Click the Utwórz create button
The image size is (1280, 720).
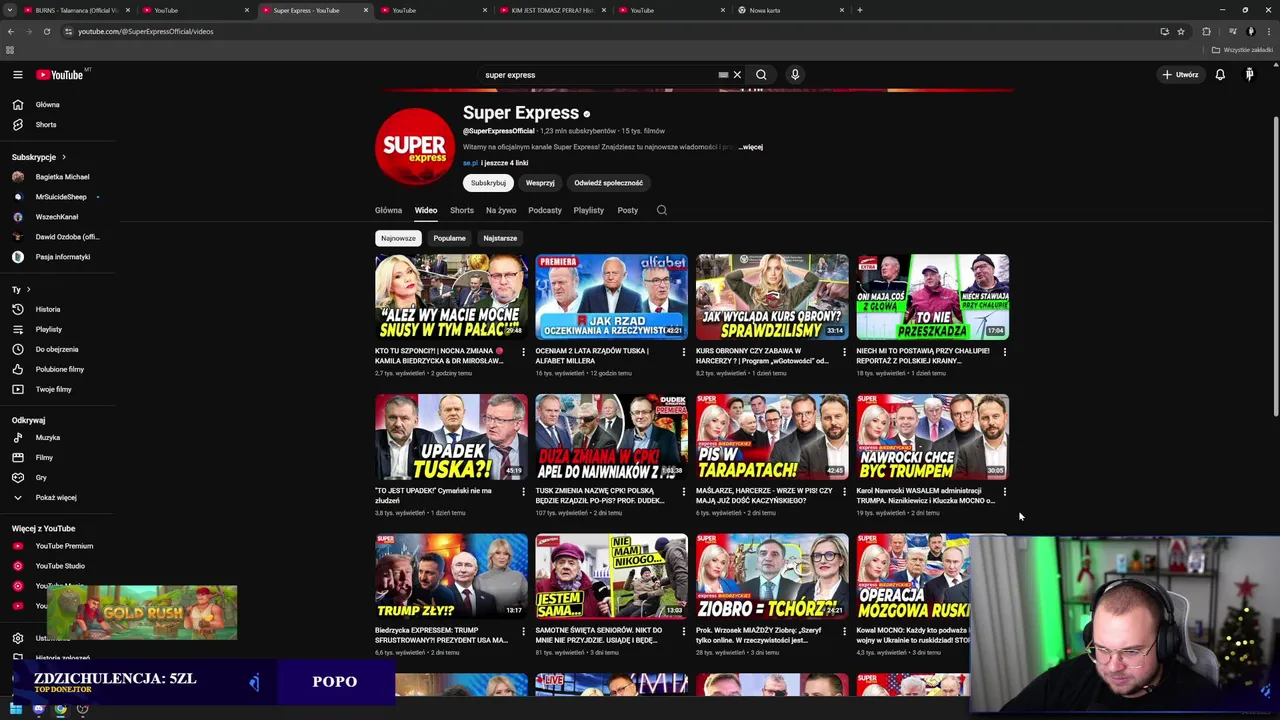[x=1180, y=75]
